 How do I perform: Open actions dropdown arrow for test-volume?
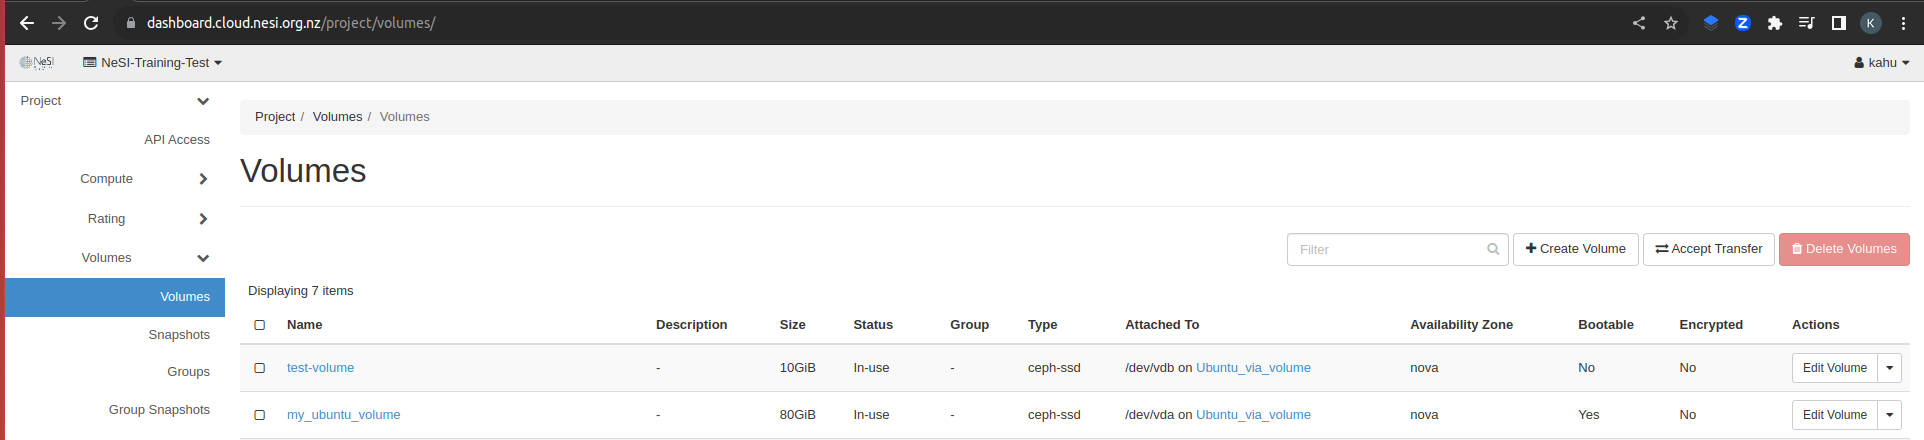click(1889, 368)
